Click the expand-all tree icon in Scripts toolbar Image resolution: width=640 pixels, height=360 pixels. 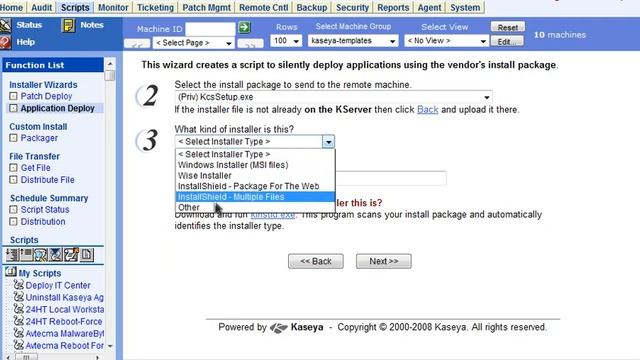click(12, 255)
